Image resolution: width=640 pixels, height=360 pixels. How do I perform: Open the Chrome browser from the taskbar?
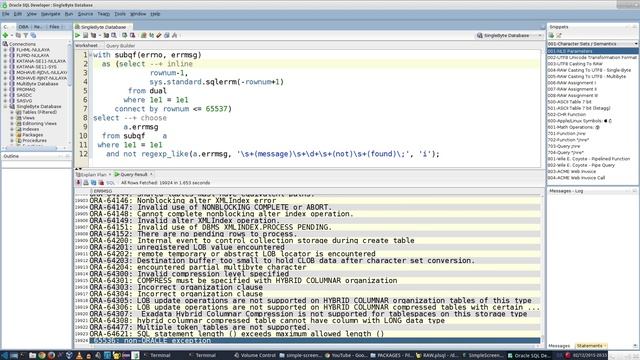(x=42, y=356)
